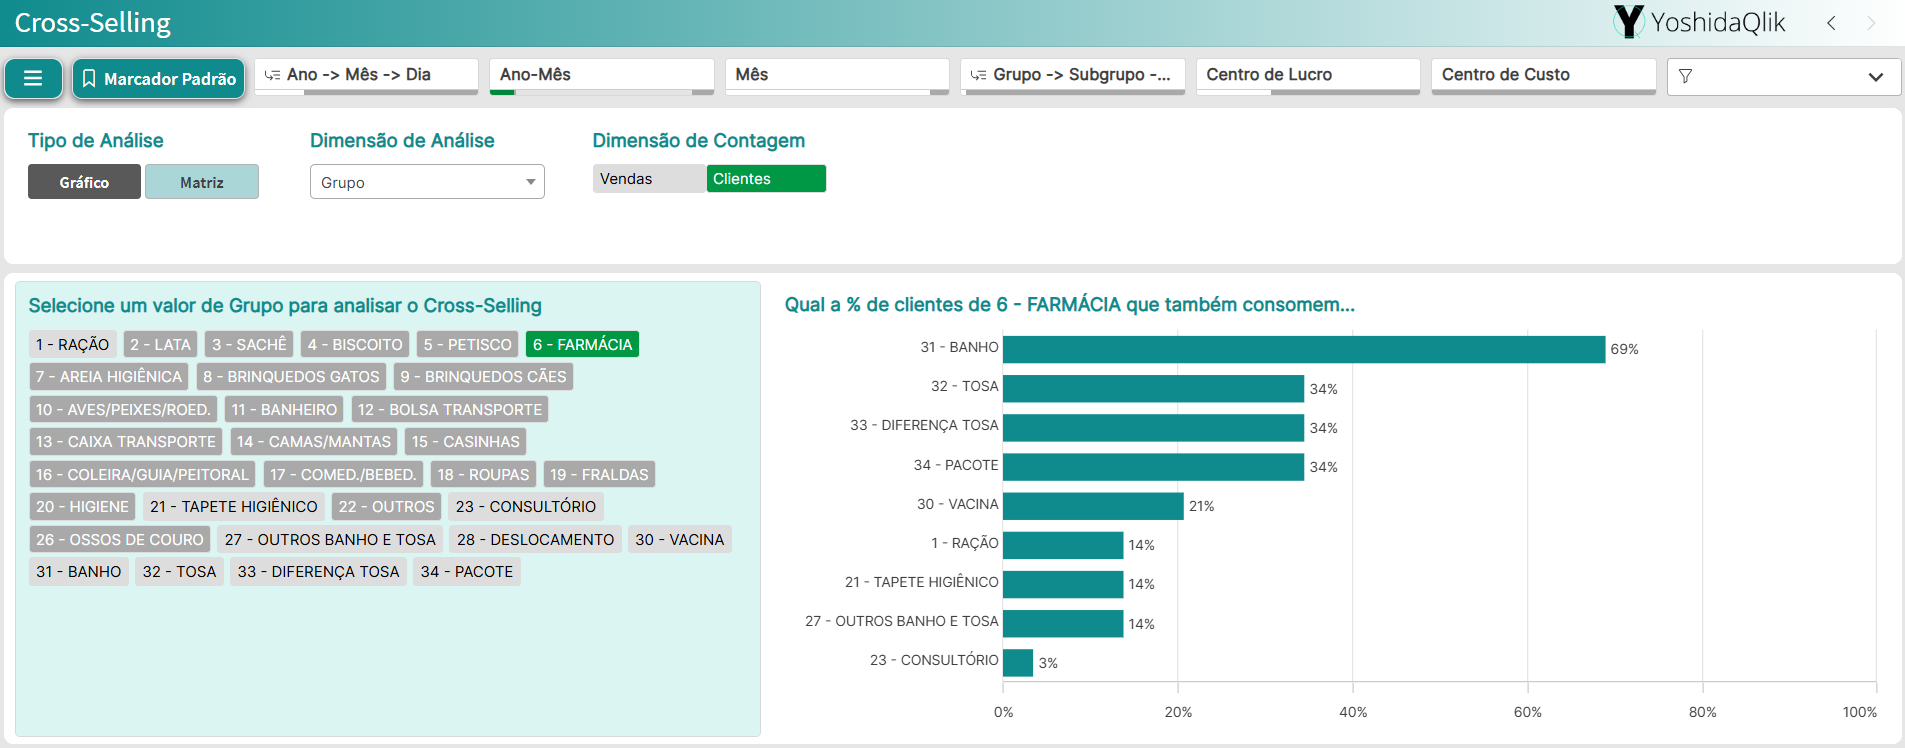The width and height of the screenshot is (1905, 748).
Task: Select Clientes count dimension
Action: 766,179
